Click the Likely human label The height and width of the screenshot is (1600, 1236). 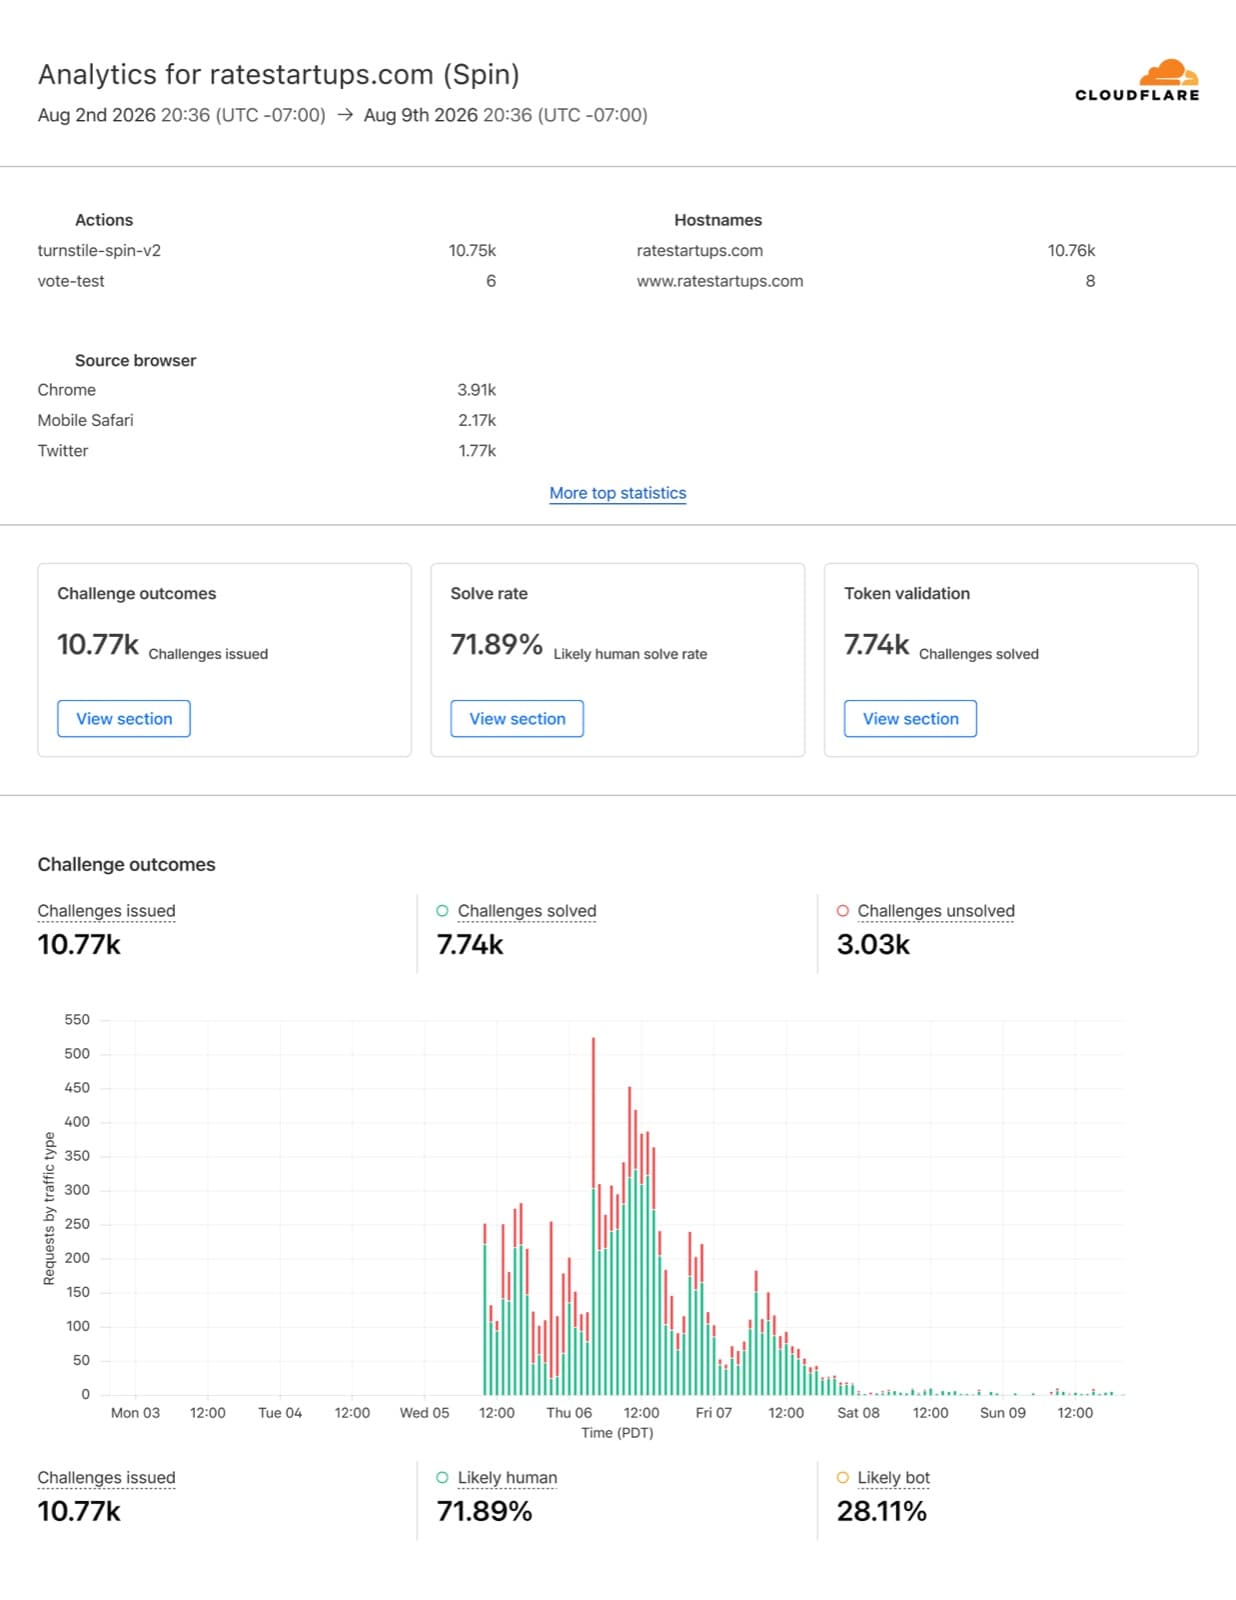pos(507,1478)
